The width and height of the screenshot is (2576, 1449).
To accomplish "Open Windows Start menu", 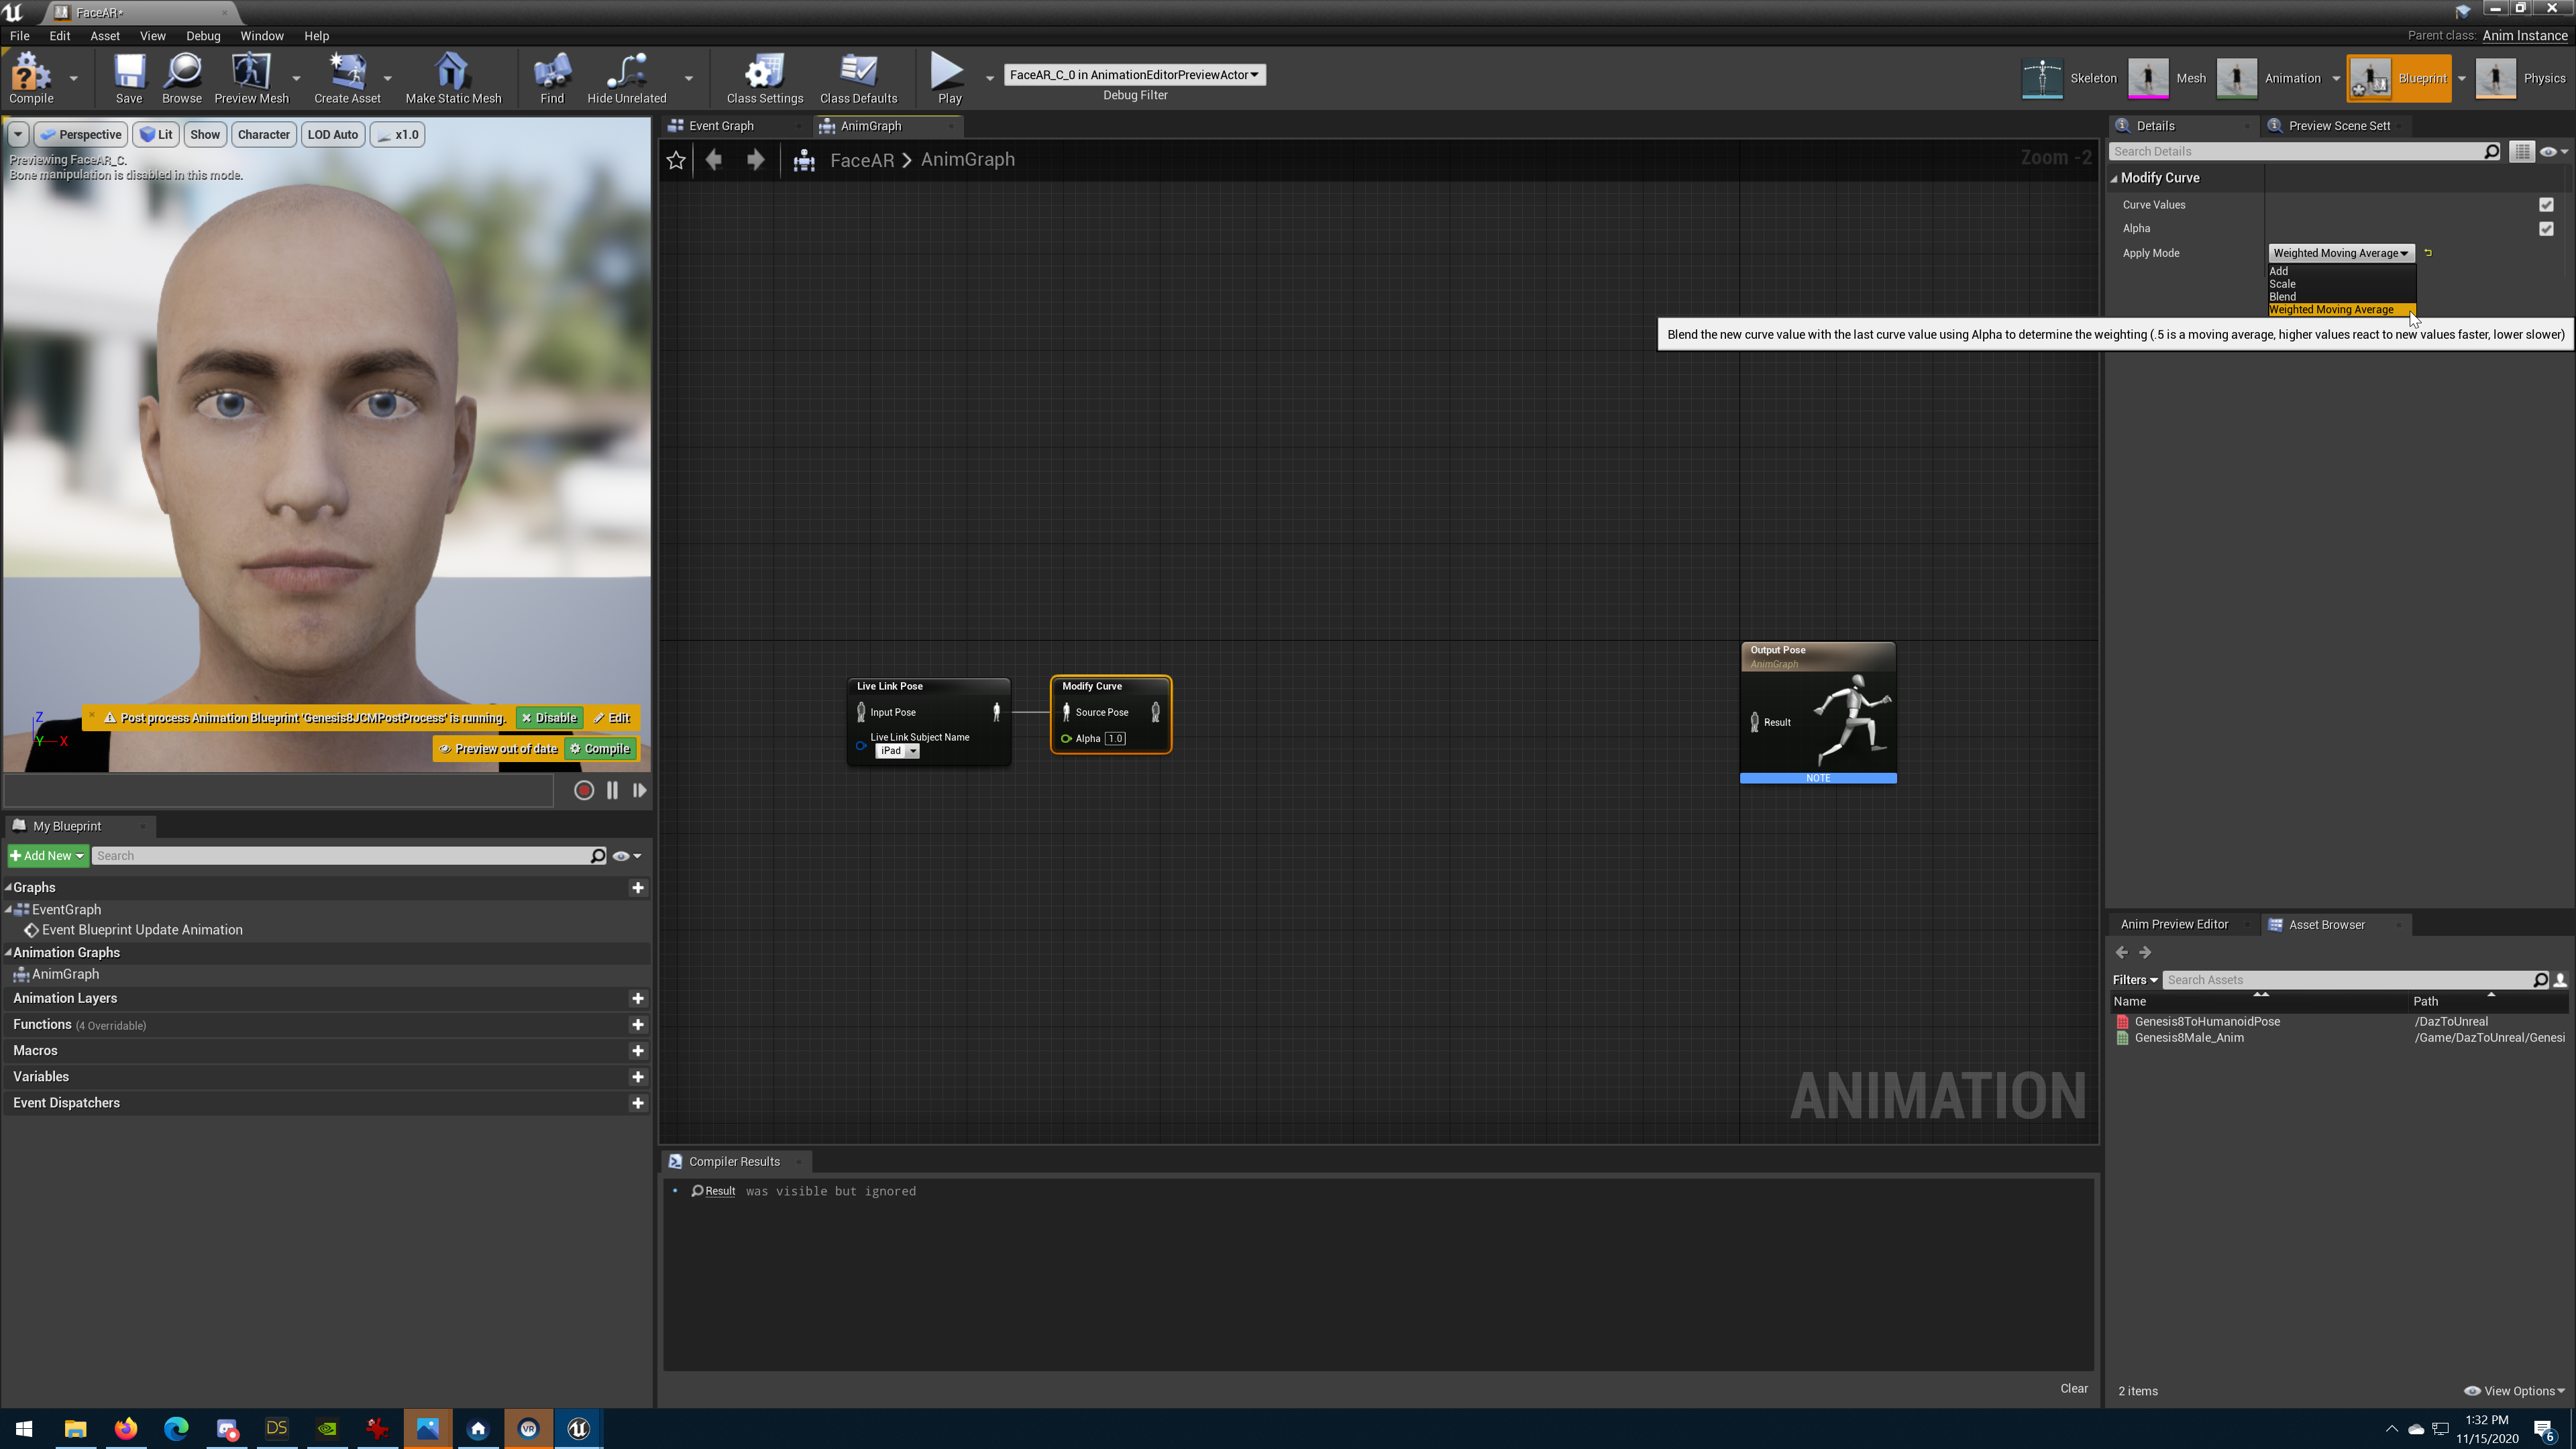I will (25, 1428).
